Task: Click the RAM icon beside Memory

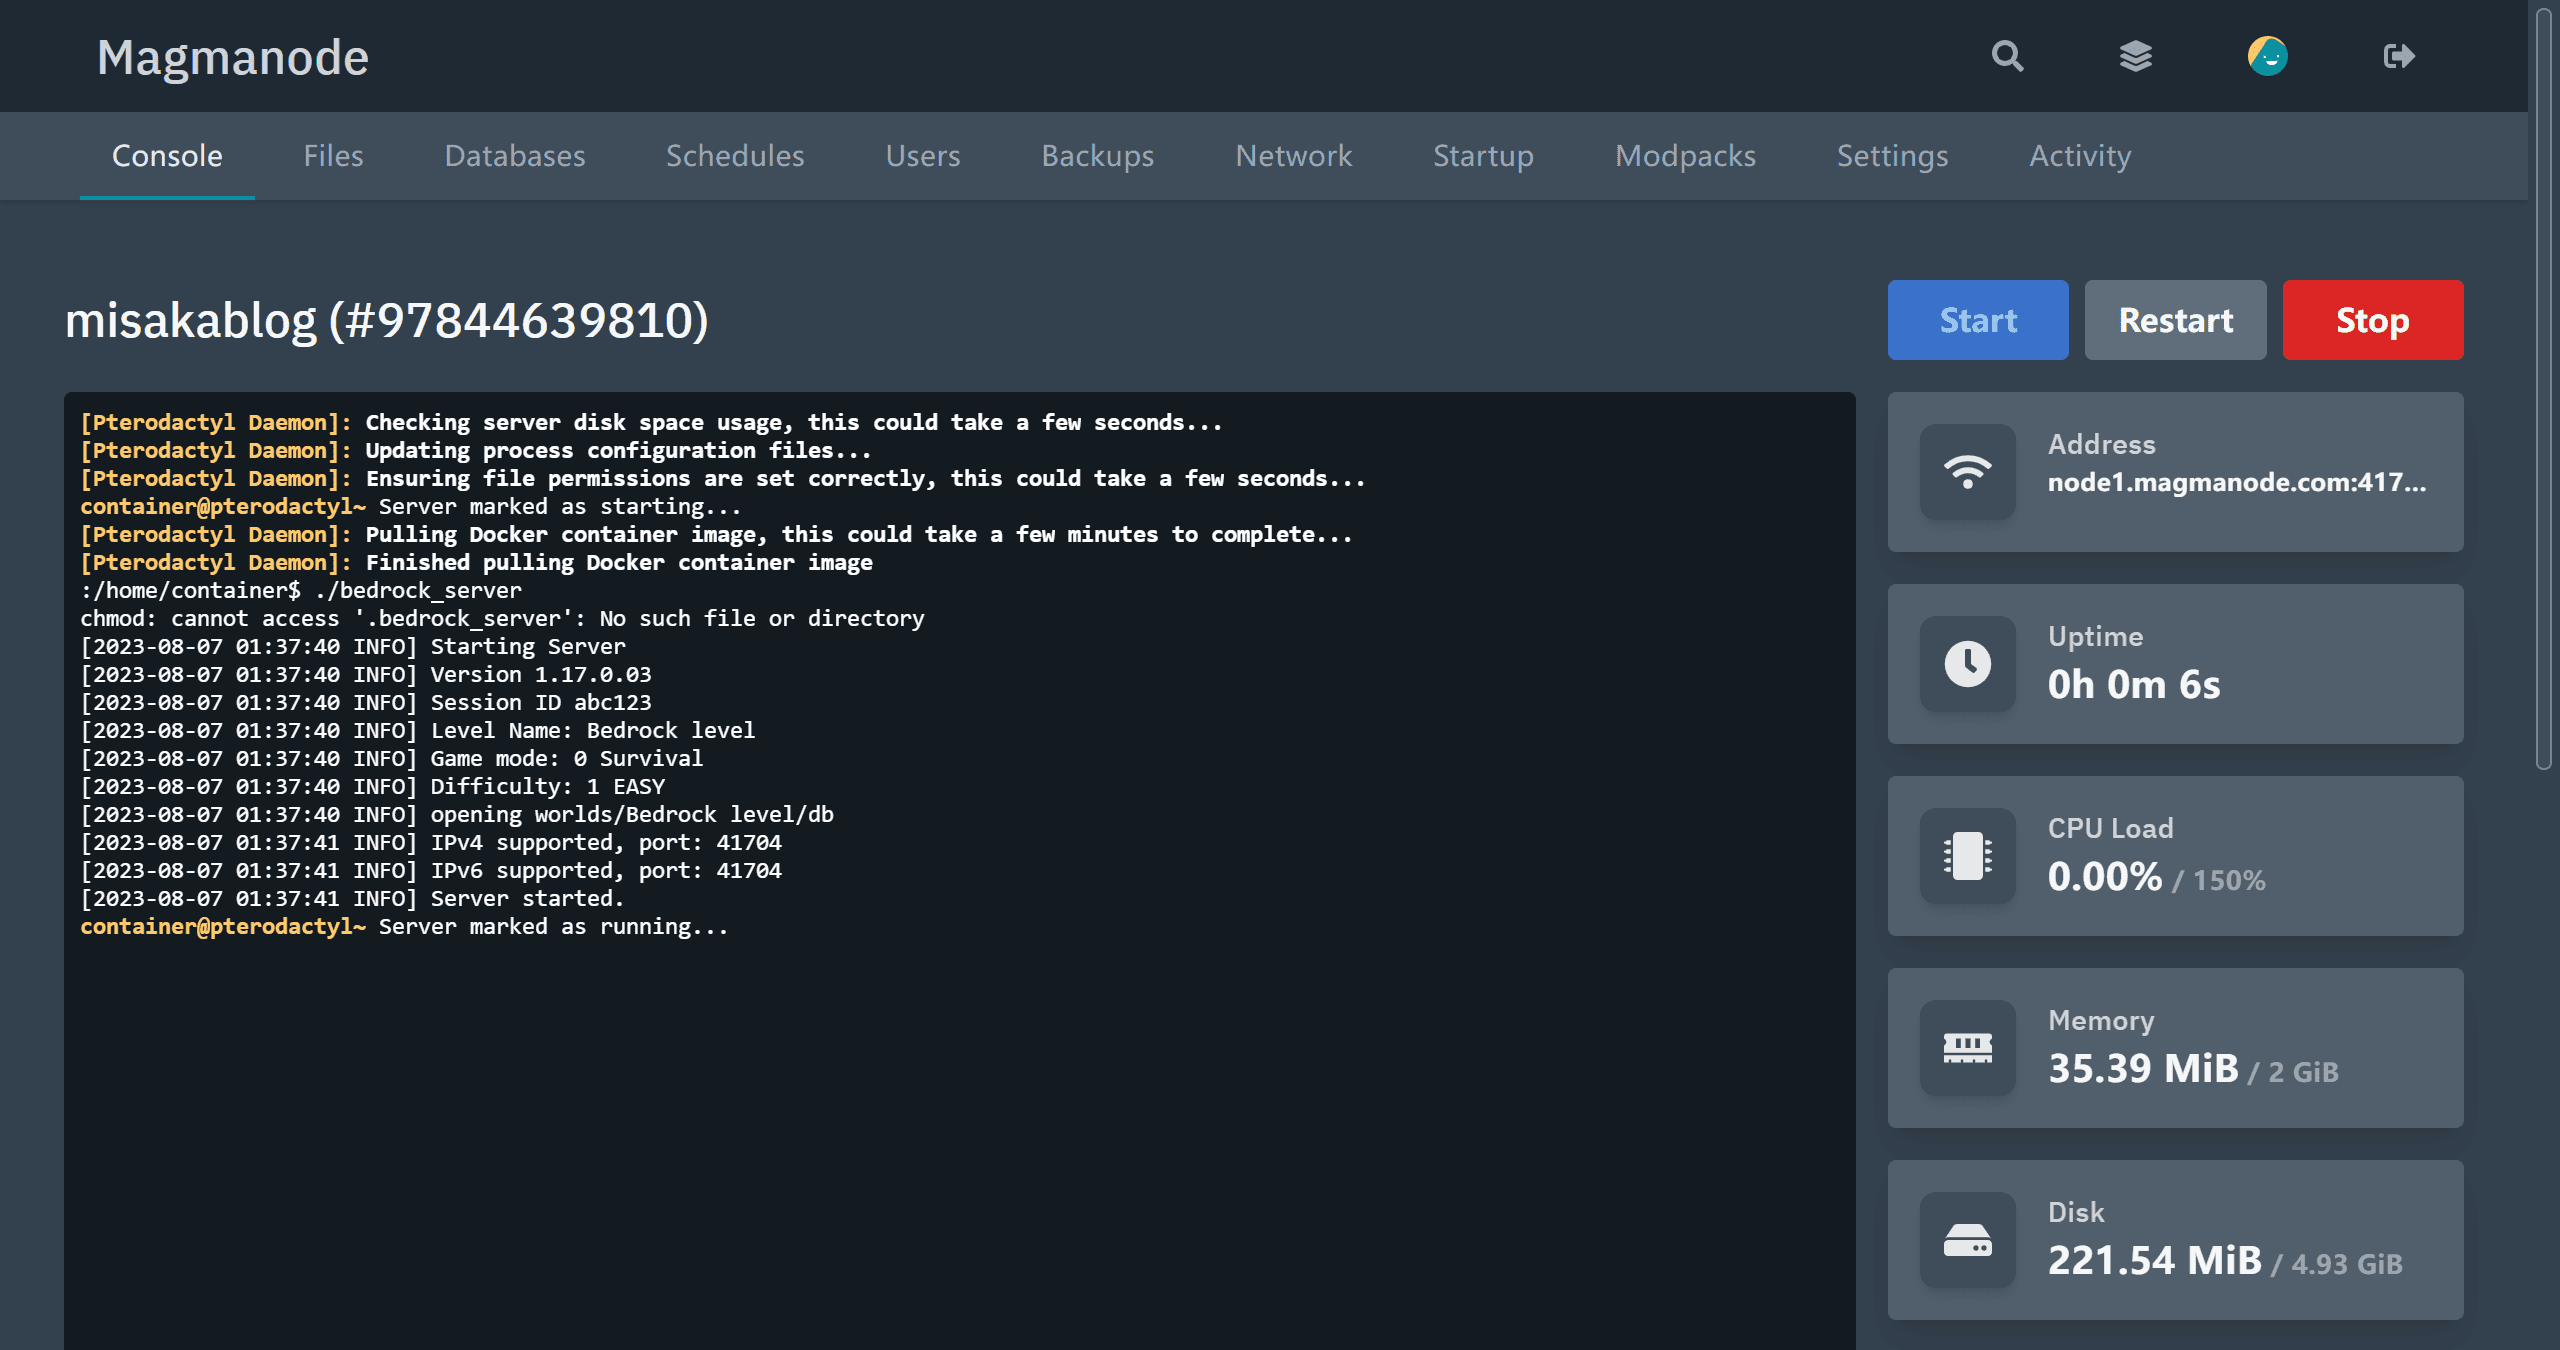Action: 1967,1048
